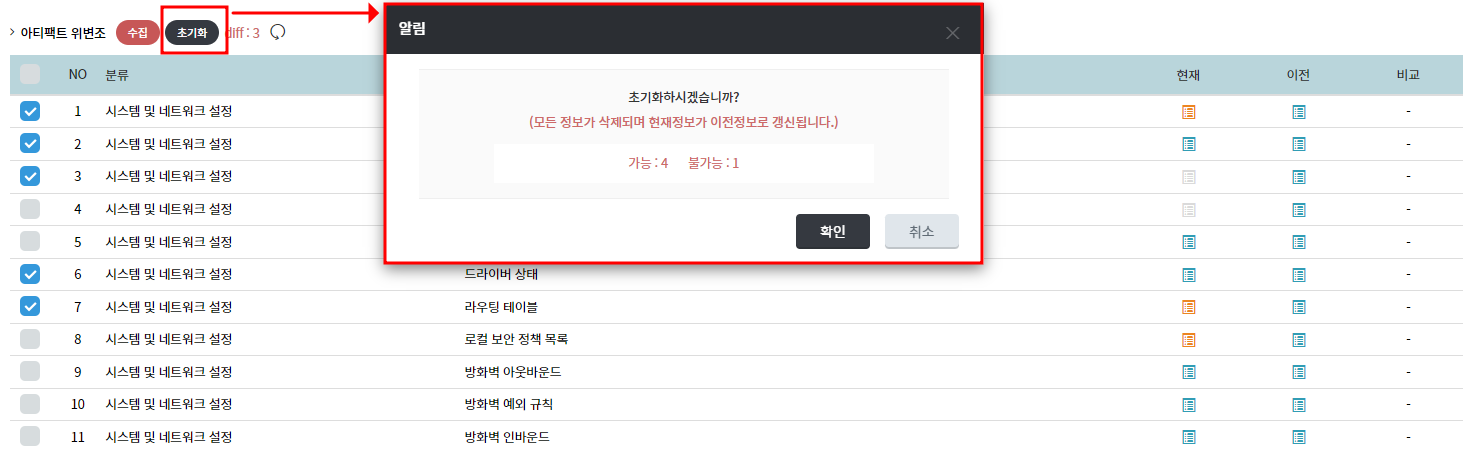Click the 초기화 button
This screenshot has width=1476, height=451.
pyautogui.click(x=192, y=33)
